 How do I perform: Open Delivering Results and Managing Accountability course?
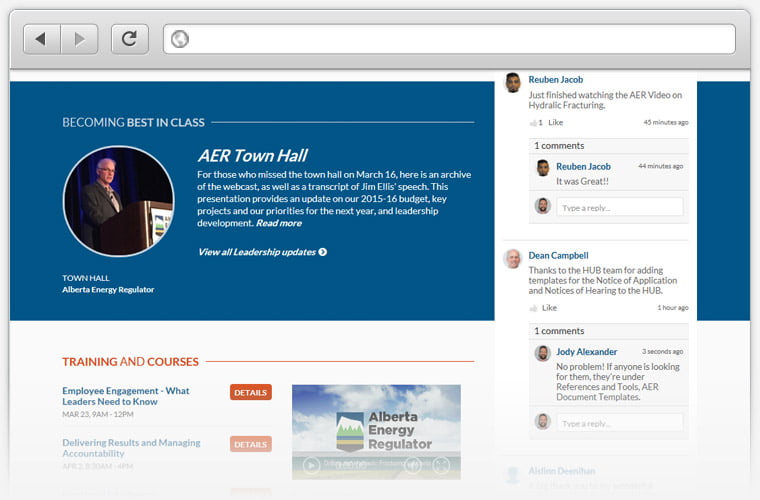click(131, 448)
